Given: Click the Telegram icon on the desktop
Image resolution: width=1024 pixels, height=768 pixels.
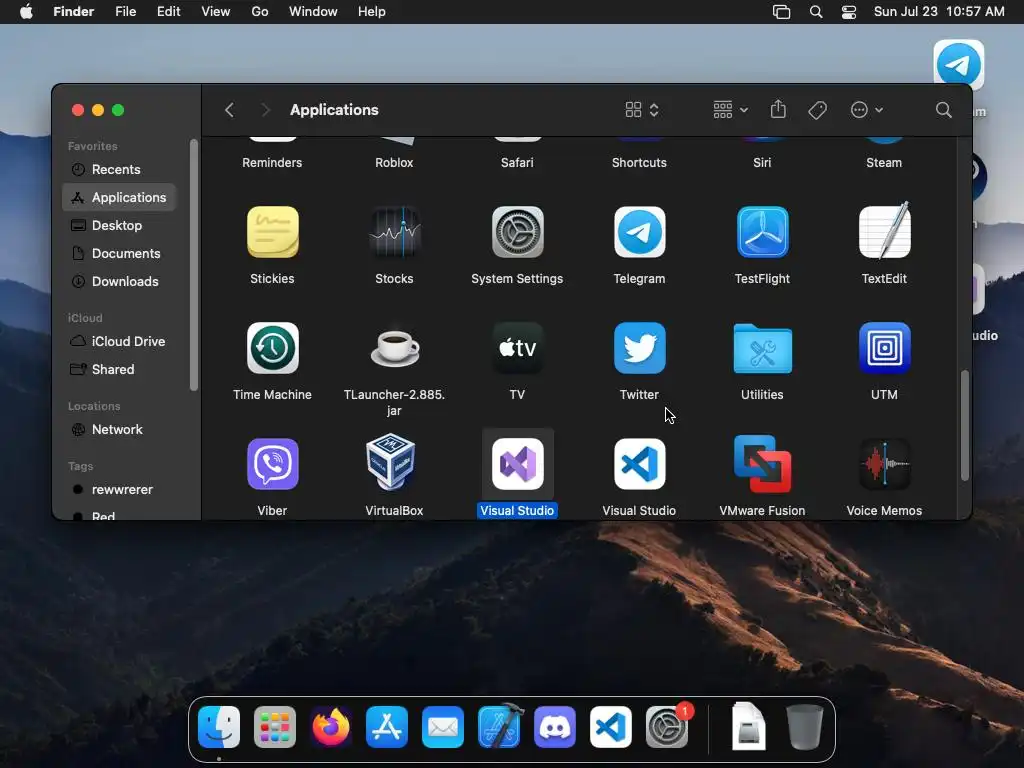Looking at the screenshot, I should tap(959, 64).
